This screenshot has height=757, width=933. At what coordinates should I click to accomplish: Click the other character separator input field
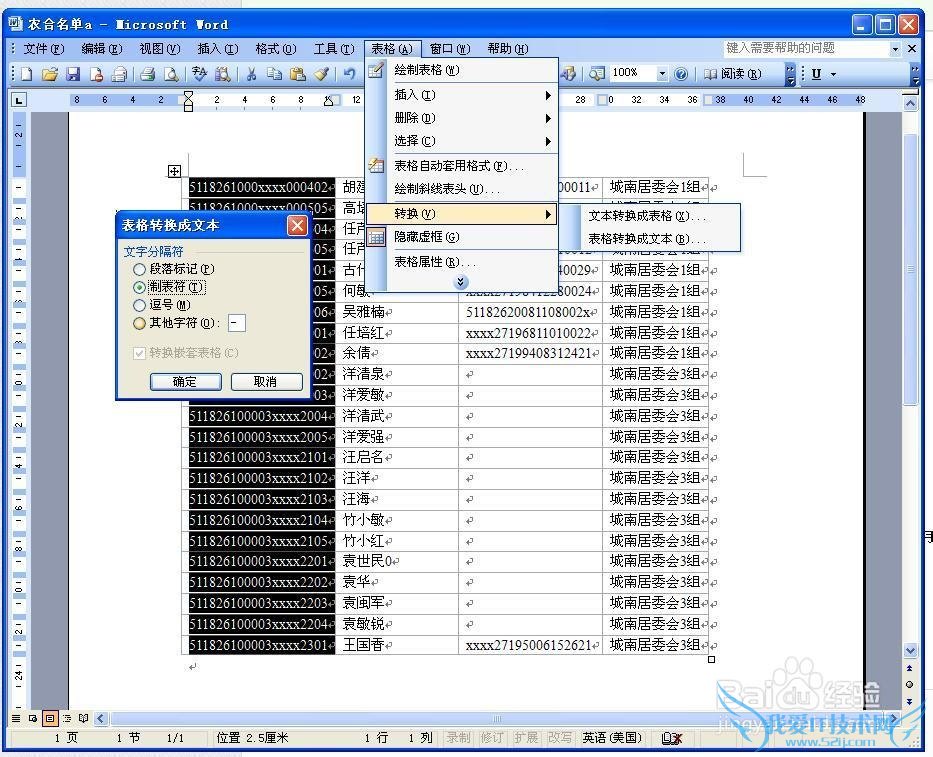(x=237, y=323)
